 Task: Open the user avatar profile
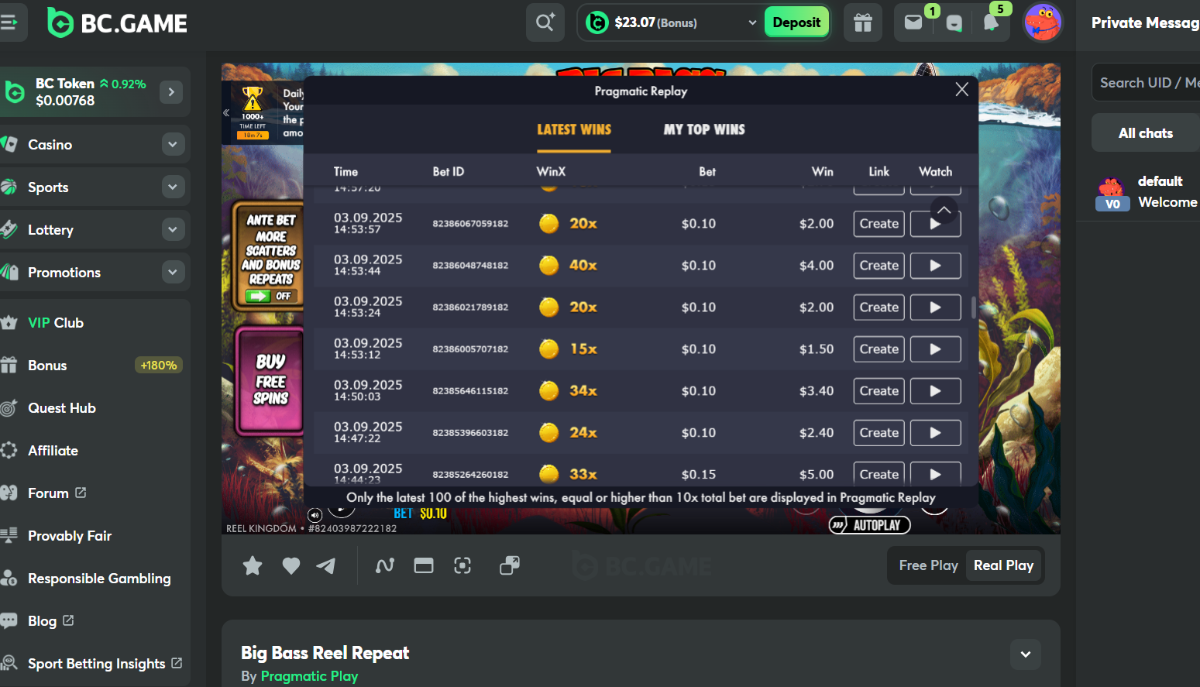click(x=1043, y=22)
